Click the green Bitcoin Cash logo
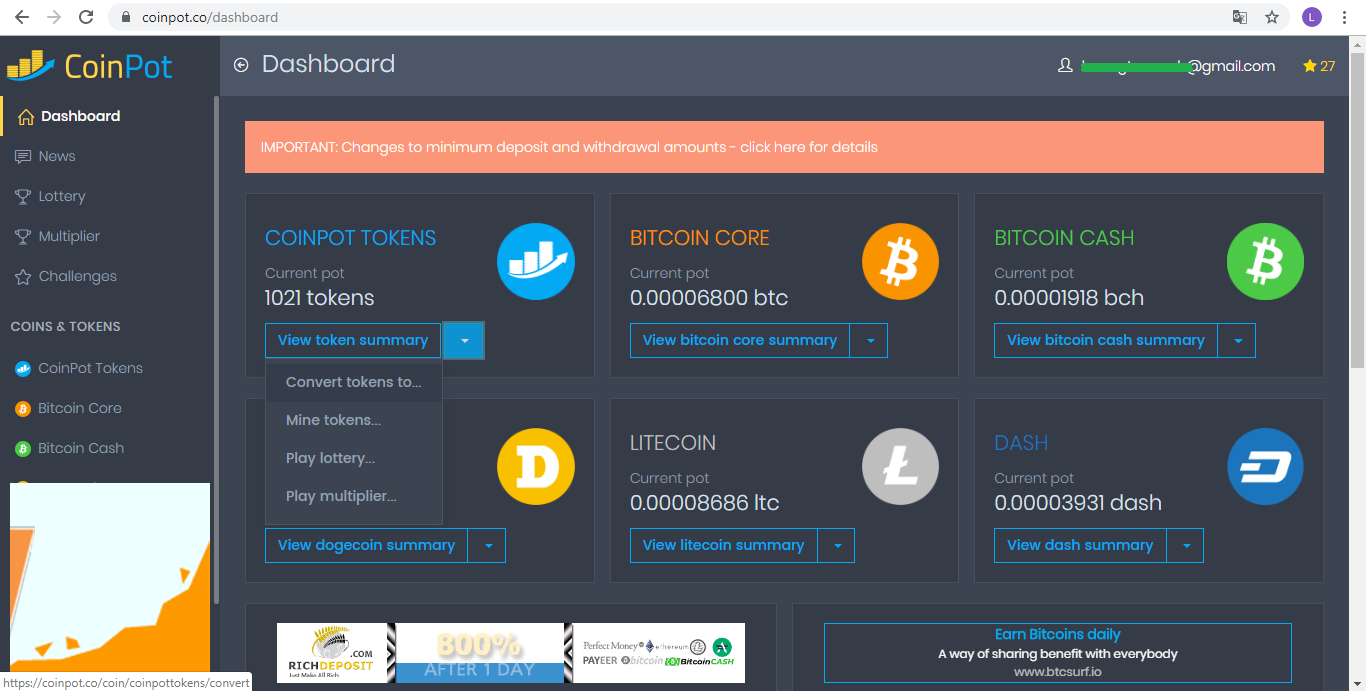The height and width of the screenshot is (691, 1366). pos(1266,262)
